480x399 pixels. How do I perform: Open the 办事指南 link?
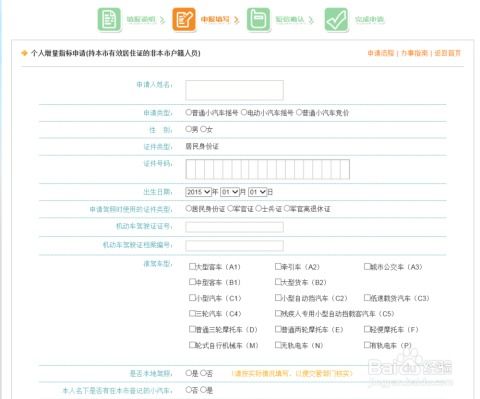(414, 53)
